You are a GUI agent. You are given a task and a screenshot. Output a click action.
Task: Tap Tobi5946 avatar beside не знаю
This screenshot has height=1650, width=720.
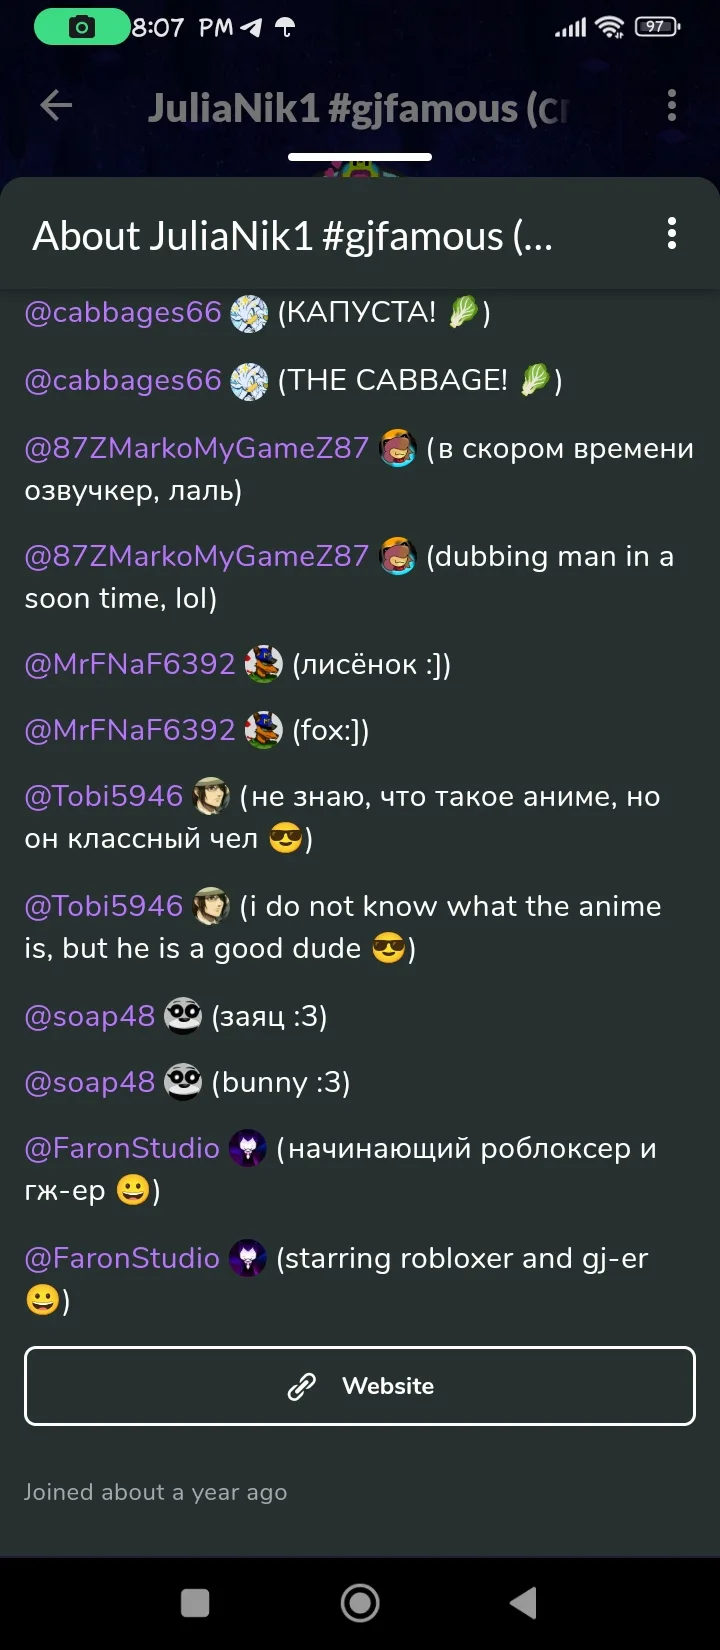[x=211, y=797]
